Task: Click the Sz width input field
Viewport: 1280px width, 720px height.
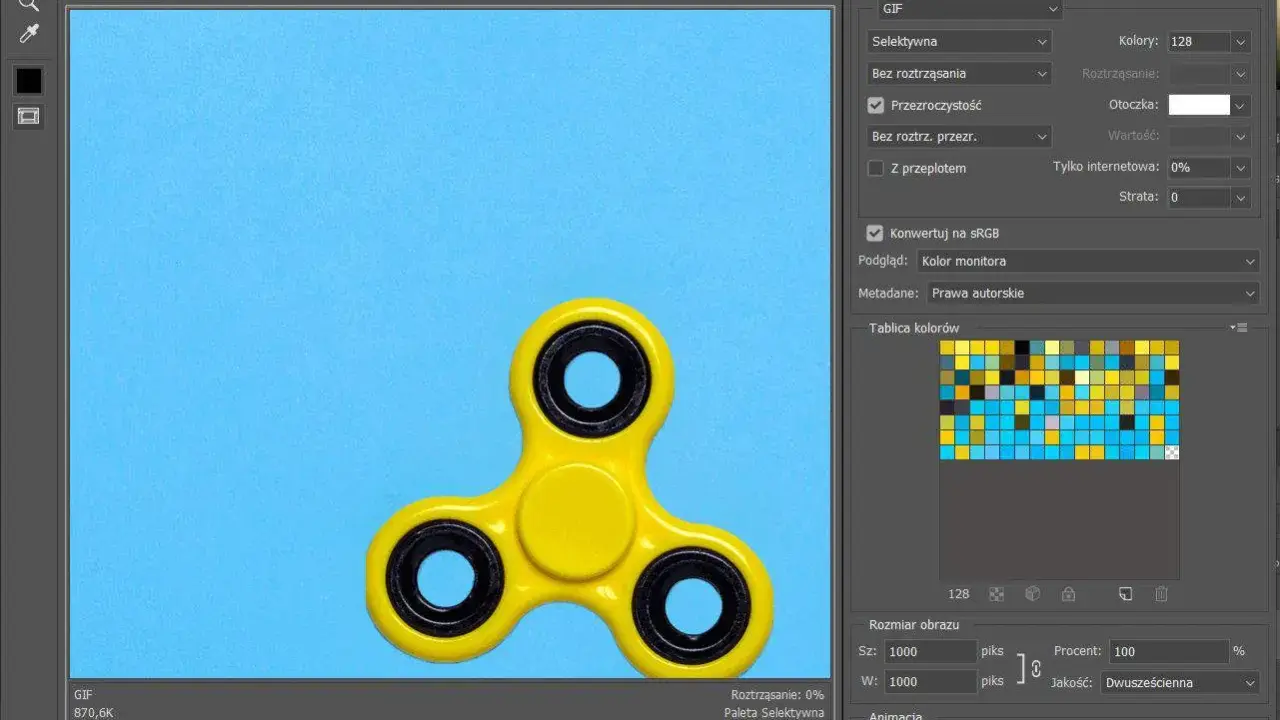Action: click(x=931, y=651)
